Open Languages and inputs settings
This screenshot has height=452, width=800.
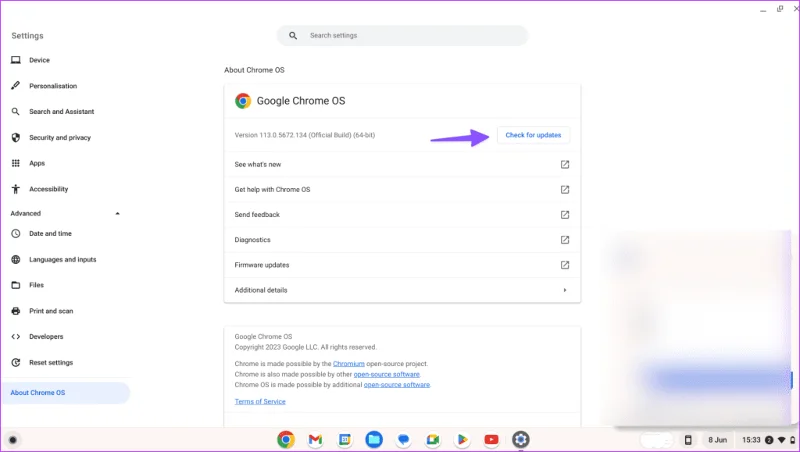click(x=65, y=259)
